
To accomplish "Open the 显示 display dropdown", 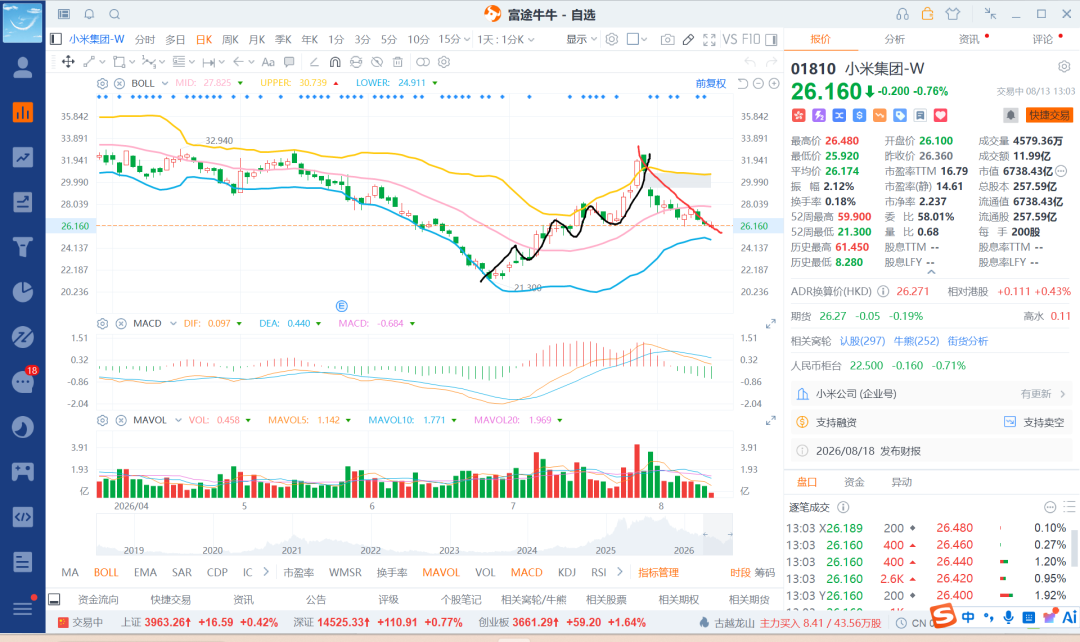I will click(x=581, y=40).
